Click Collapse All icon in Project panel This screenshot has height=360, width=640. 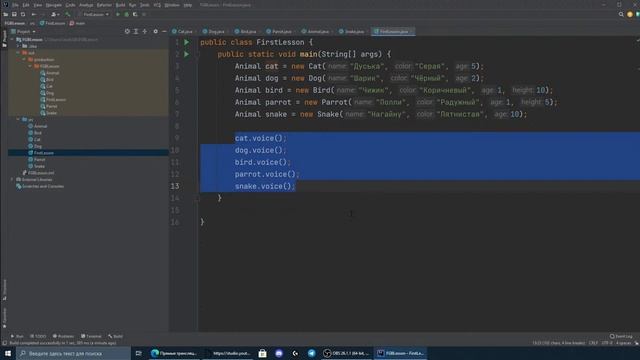[x=144, y=31]
